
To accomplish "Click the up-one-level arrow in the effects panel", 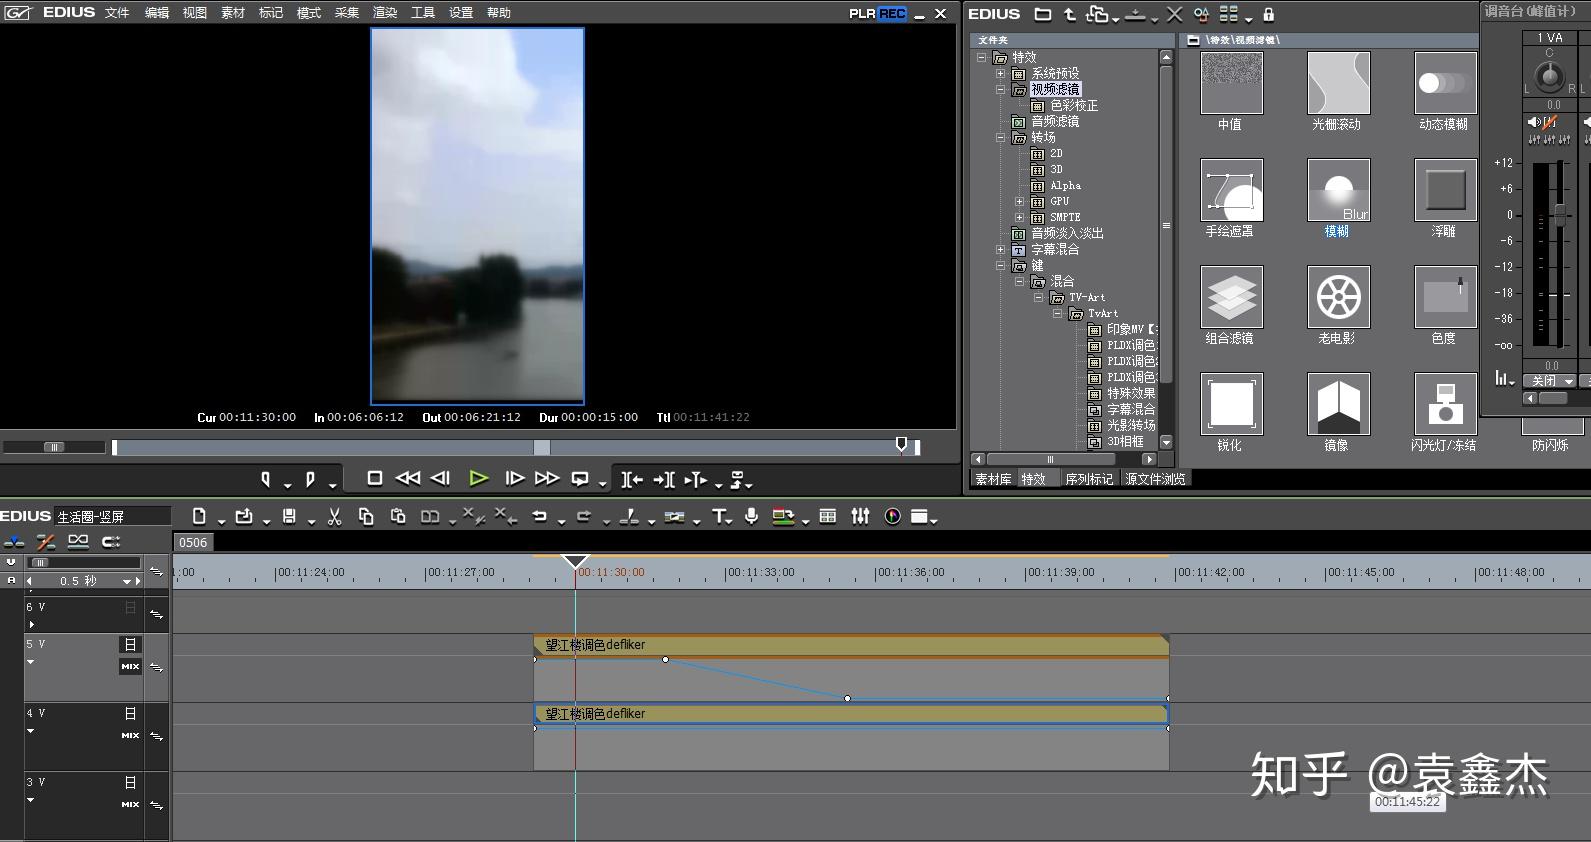I will coord(1070,14).
